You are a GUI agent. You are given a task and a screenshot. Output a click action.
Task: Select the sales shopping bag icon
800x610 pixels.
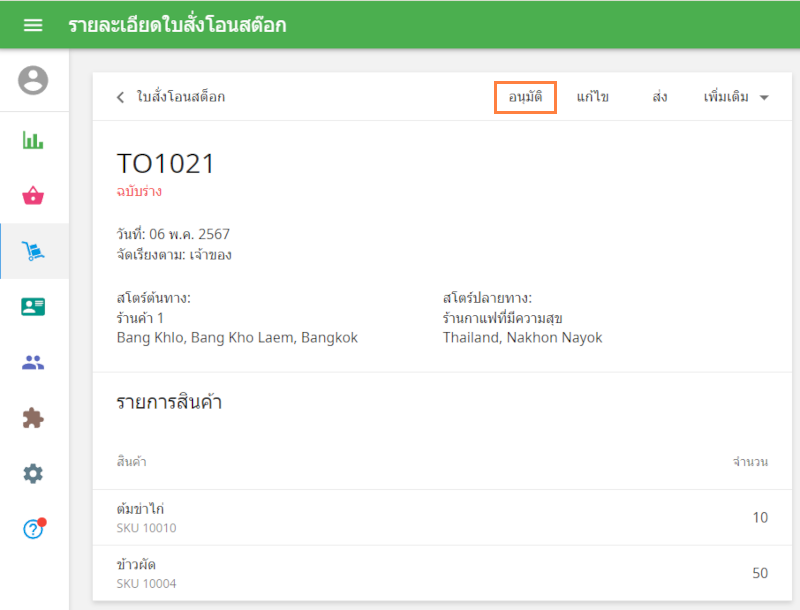33,195
